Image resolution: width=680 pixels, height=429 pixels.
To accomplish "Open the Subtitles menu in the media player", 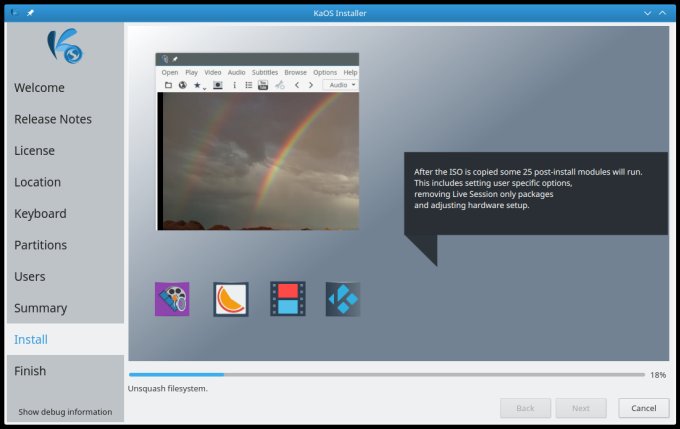I will tap(265, 72).
